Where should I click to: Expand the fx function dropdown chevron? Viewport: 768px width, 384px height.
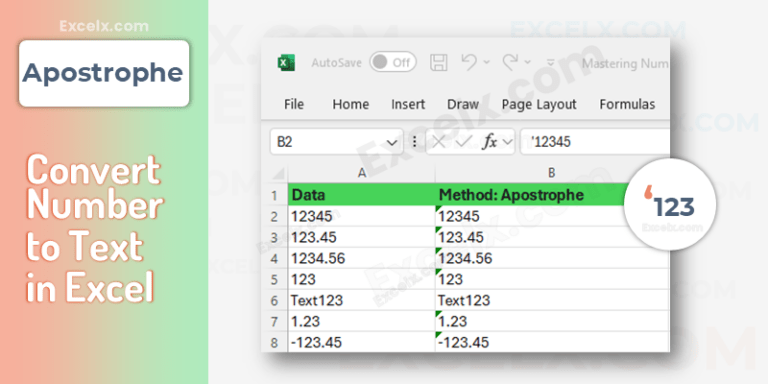(x=507, y=142)
